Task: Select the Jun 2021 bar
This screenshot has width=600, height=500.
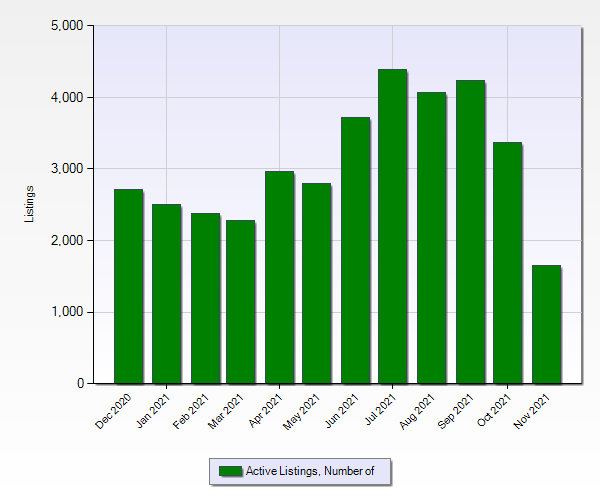Action: click(x=355, y=250)
